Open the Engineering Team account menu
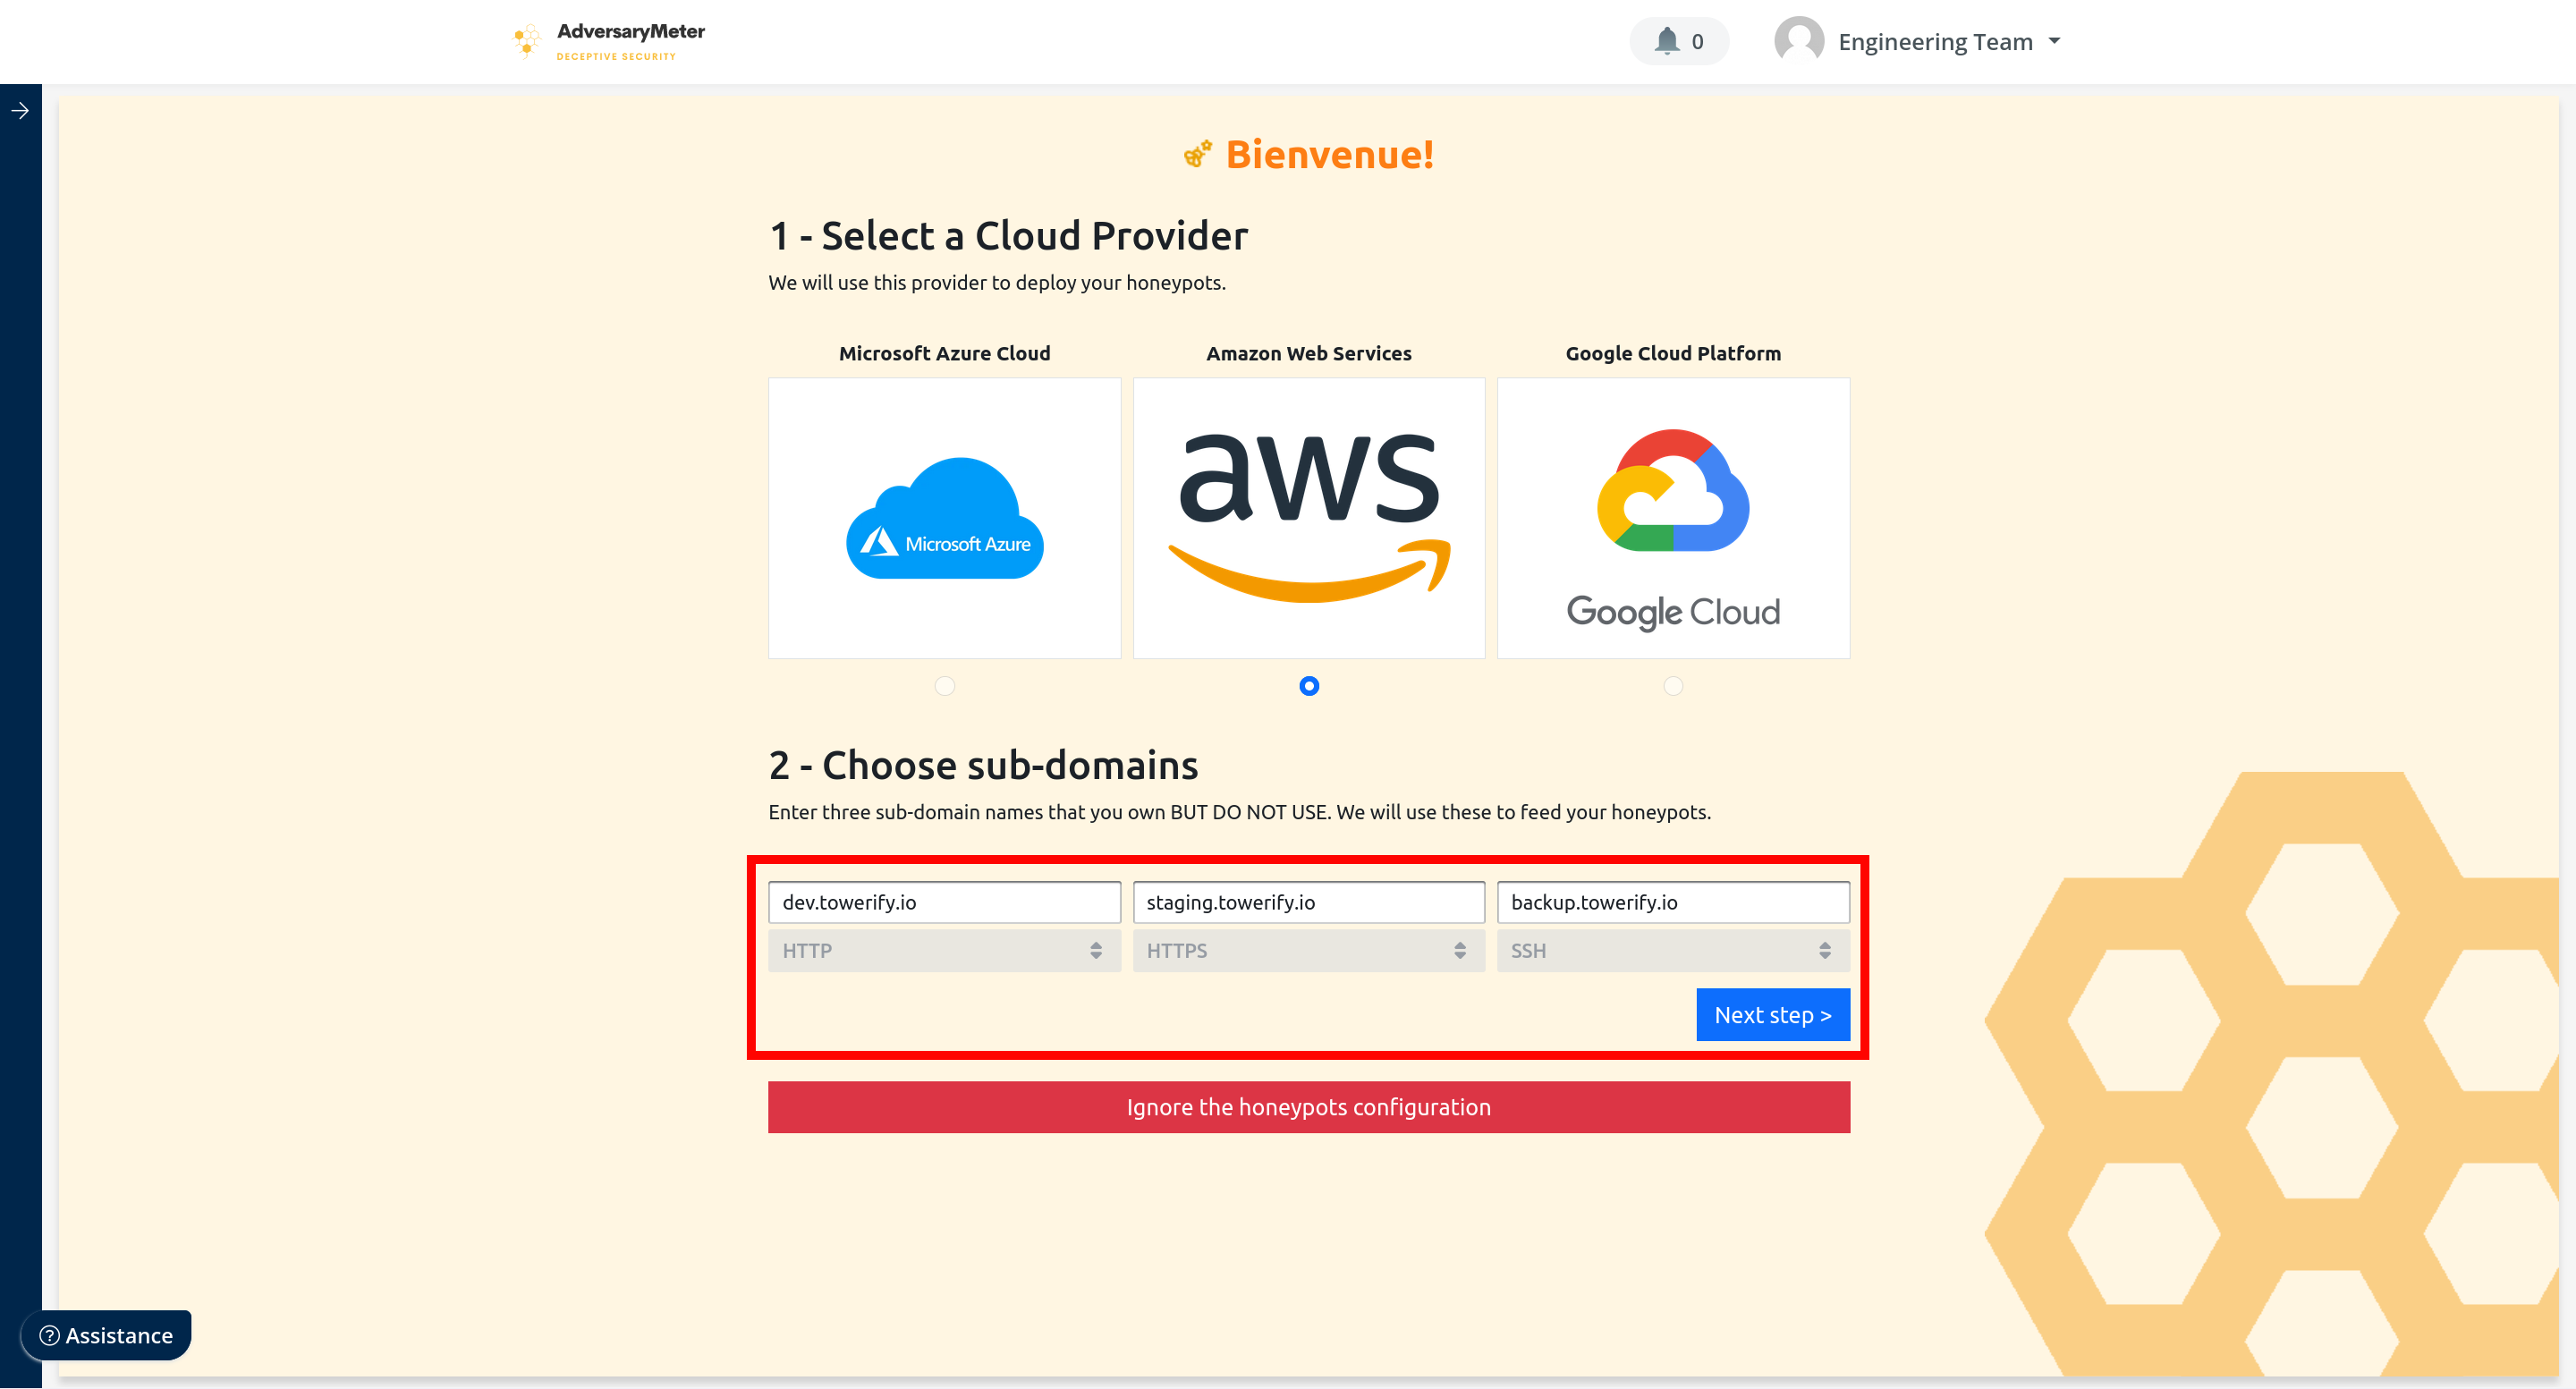This screenshot has width=2576, height=1389. click(x=1948, y=41)
